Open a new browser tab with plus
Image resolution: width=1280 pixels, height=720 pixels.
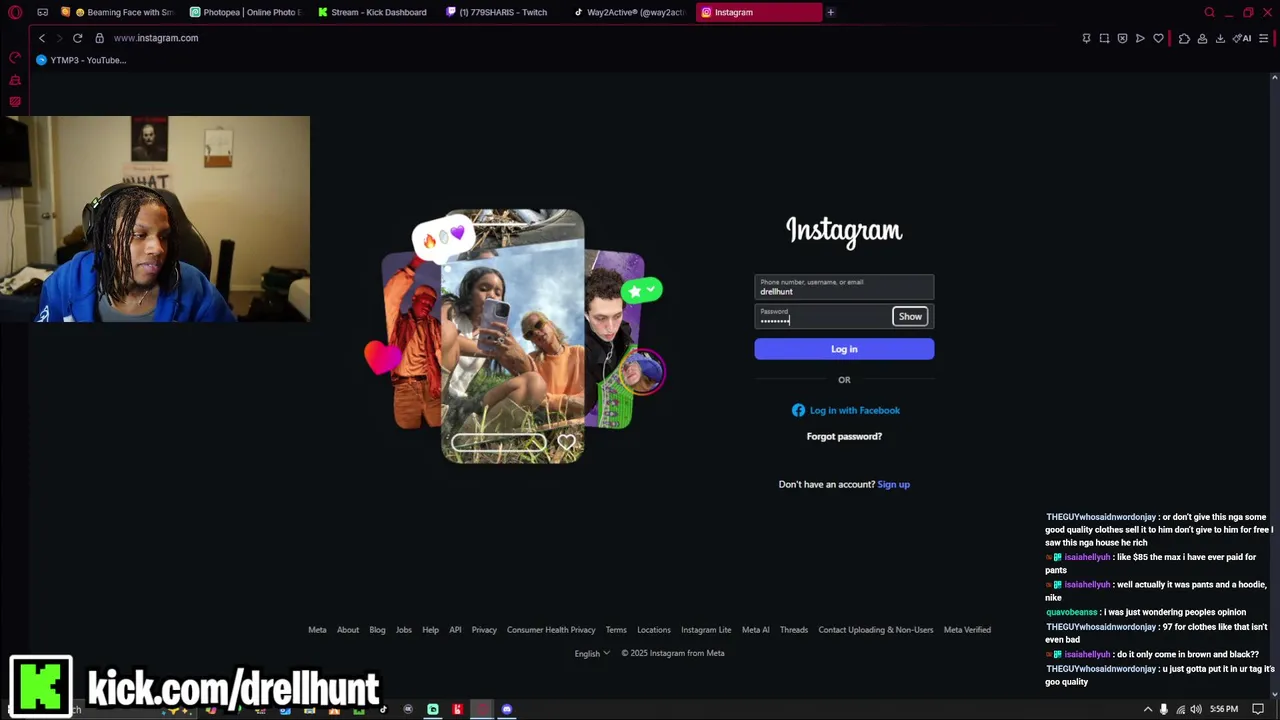830,12
